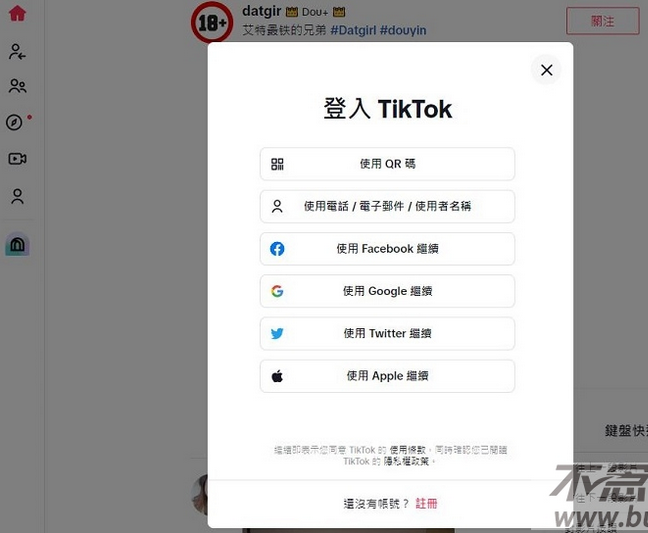The width and height of the screenshot is (648, 533).
Task: Continue with Twitter login
Action: 387,333
